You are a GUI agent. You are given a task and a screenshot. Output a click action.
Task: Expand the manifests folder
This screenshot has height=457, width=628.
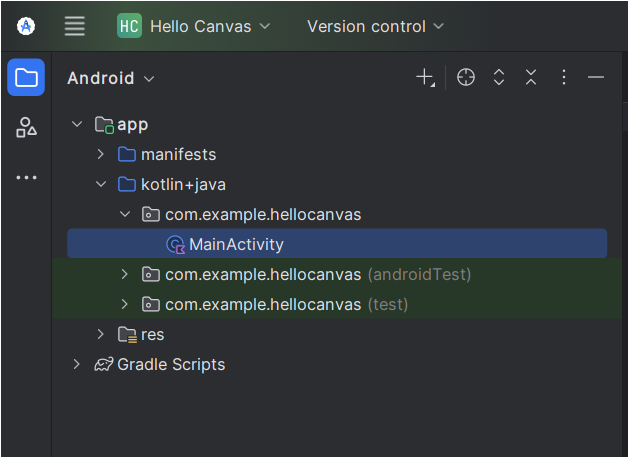[101, 154]
